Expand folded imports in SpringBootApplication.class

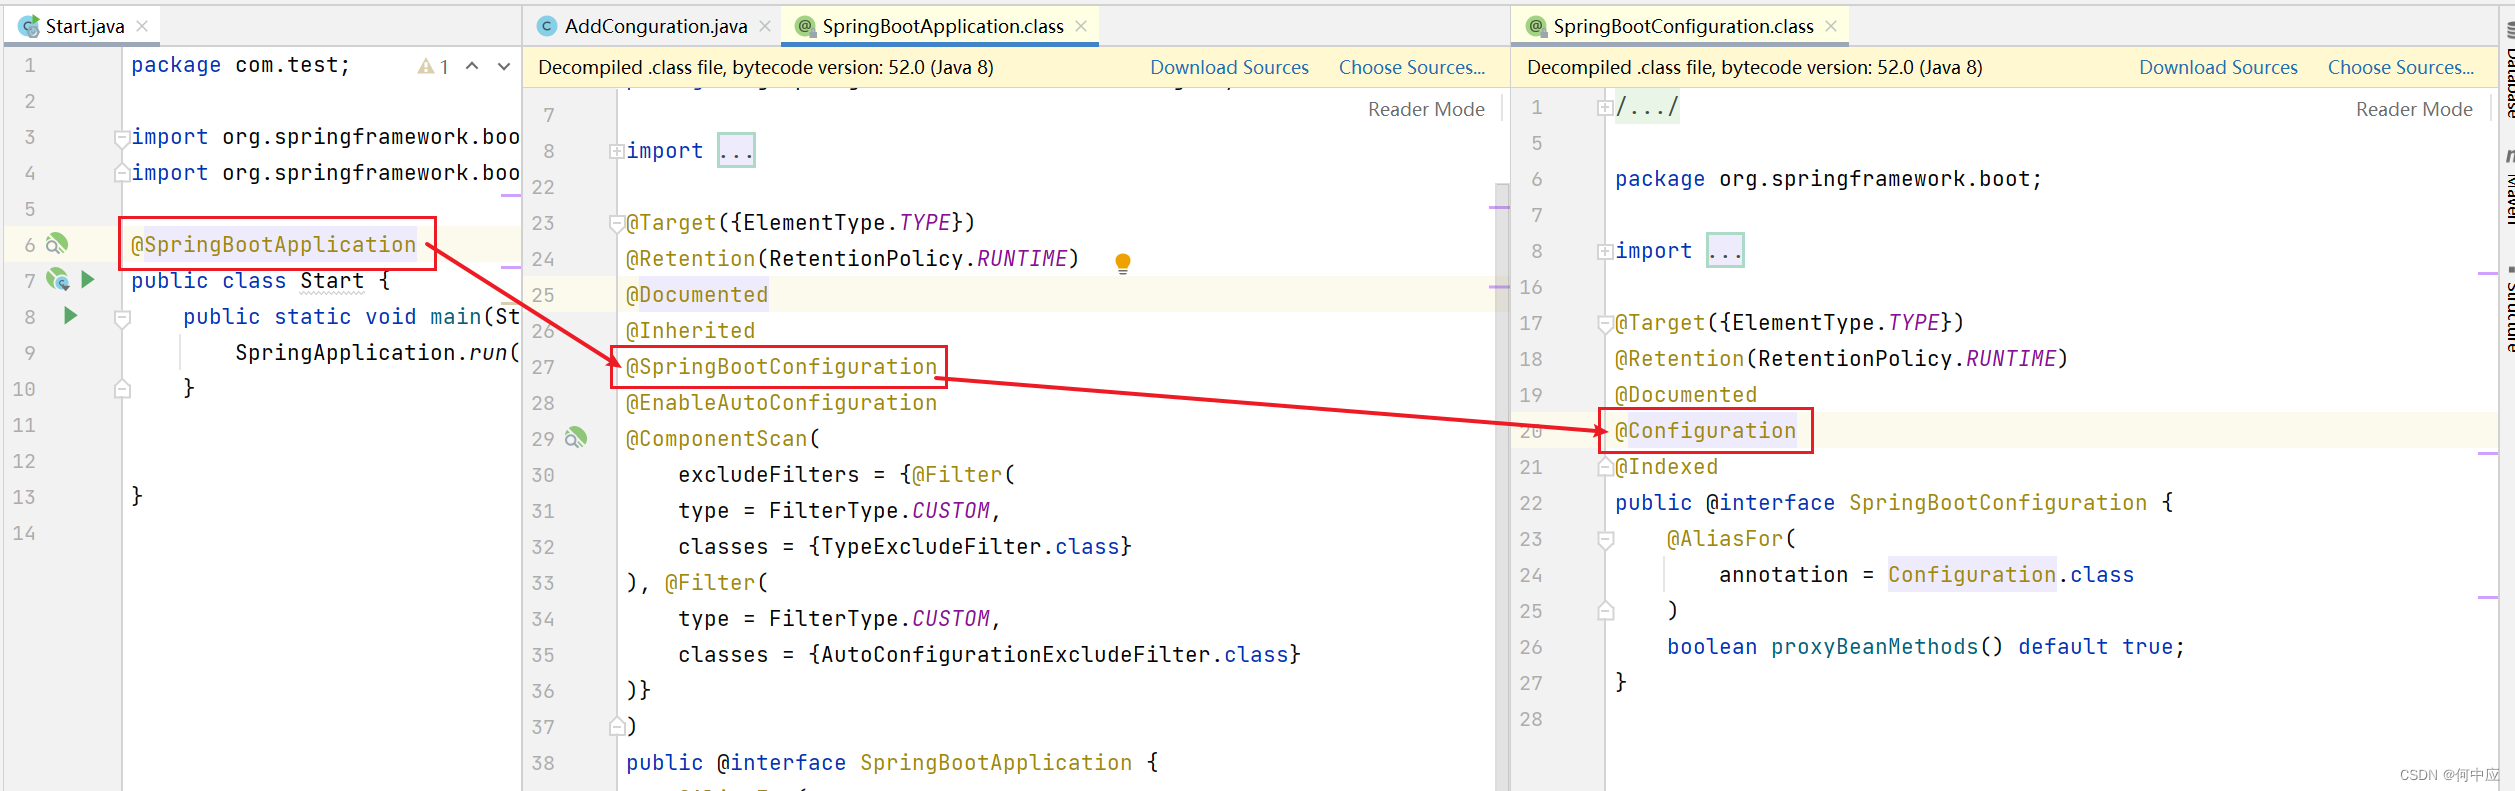click(x=617, y=151)
